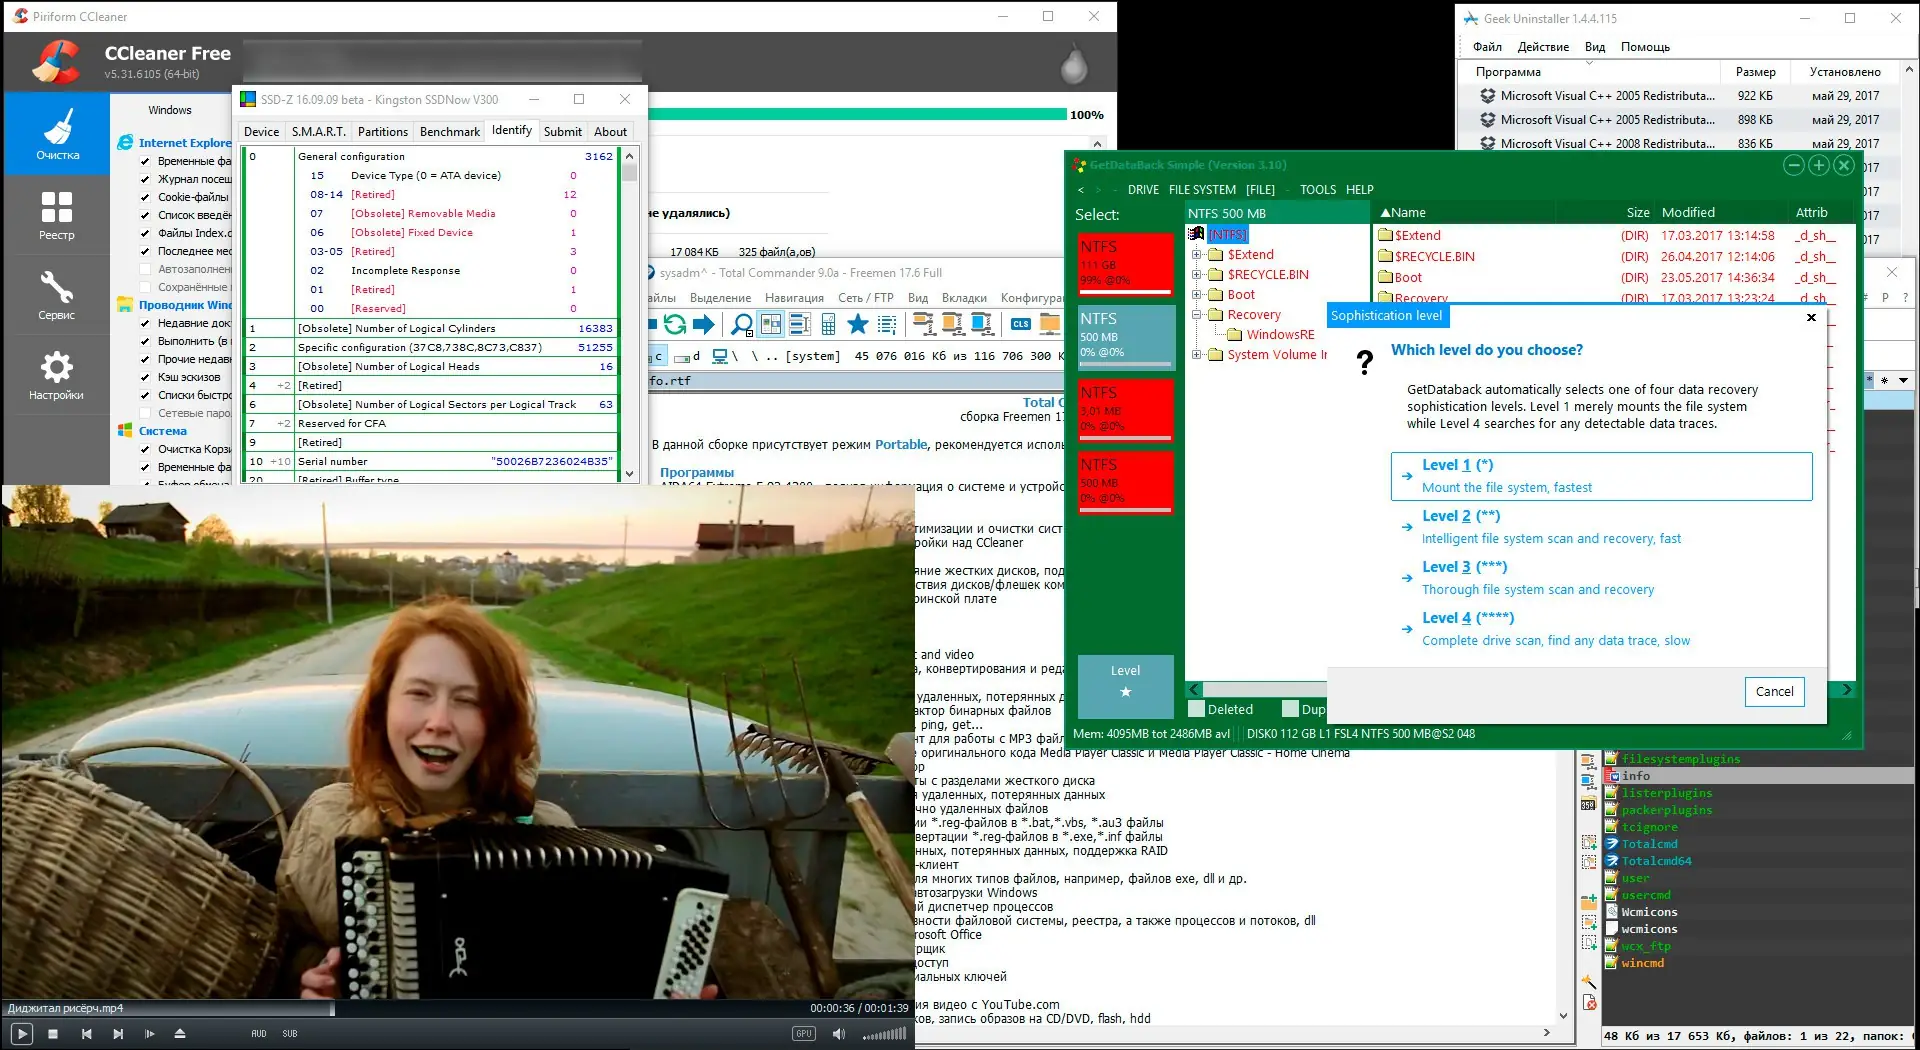
Task: Play the video in the media player
Action: [x=21, y=1034]
